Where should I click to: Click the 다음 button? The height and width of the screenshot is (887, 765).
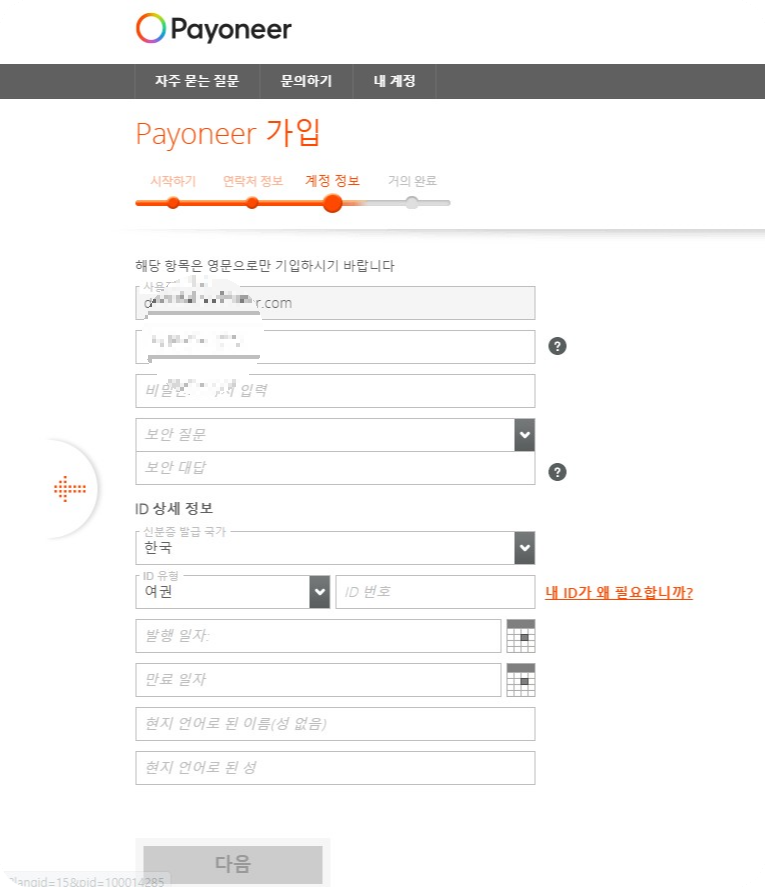(233, 864)
